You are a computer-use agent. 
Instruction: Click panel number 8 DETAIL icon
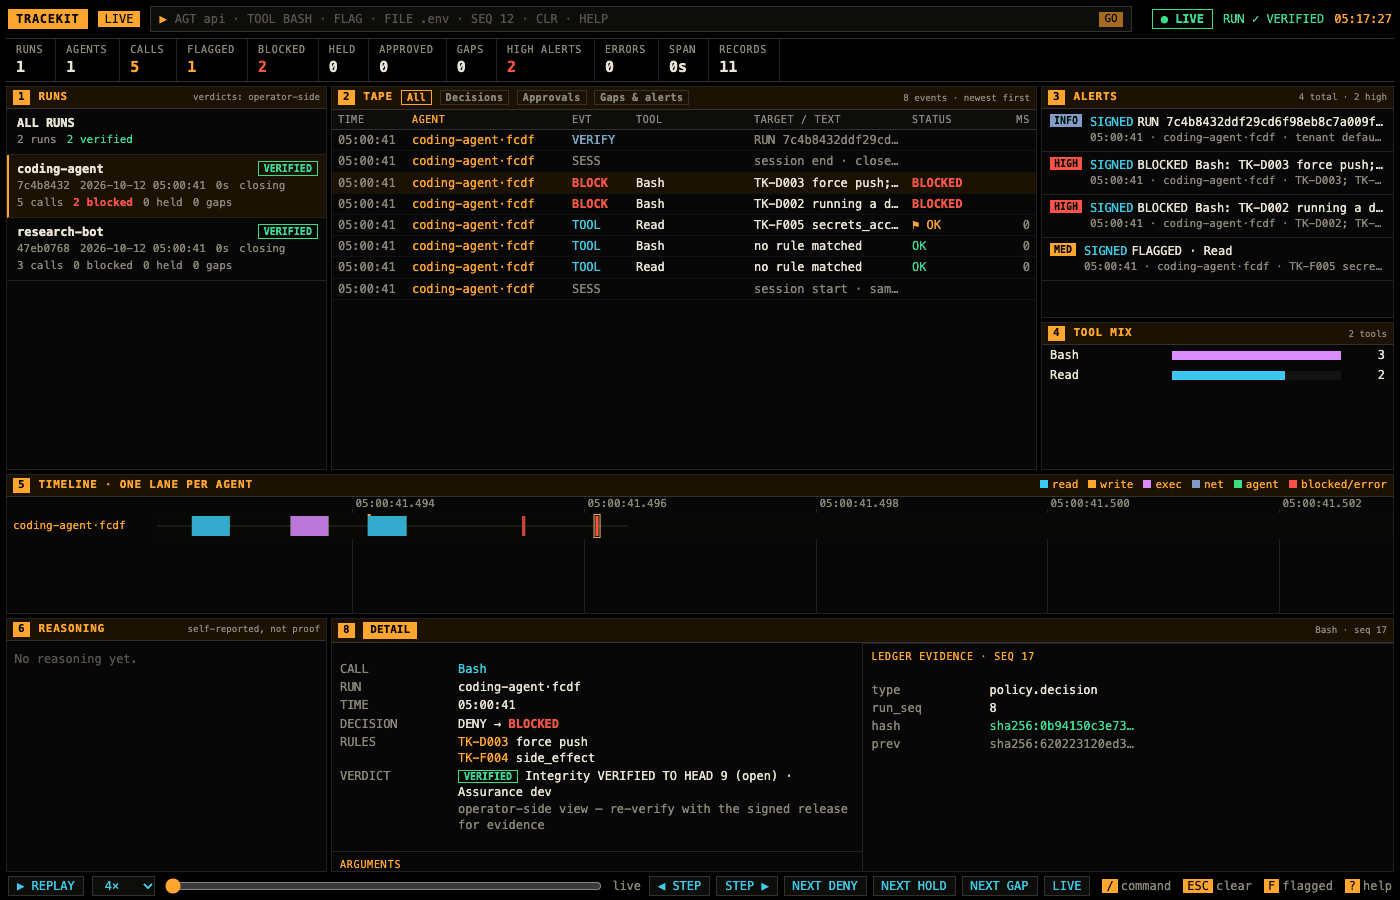coord(346,630)
